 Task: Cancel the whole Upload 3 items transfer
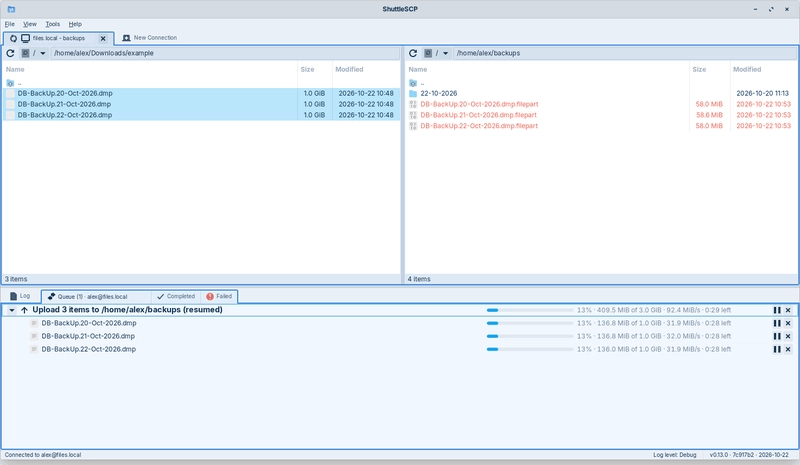[x=788, y=310]
